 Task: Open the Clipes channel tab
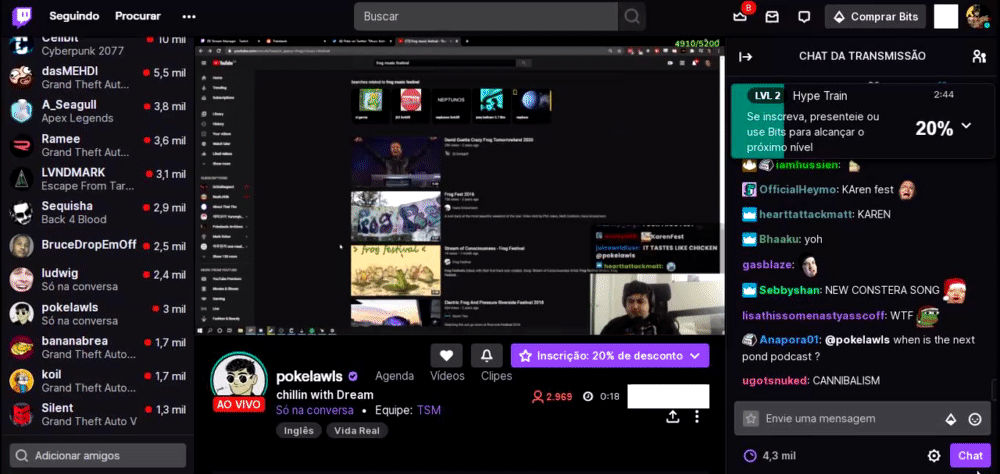pos(496,376)
